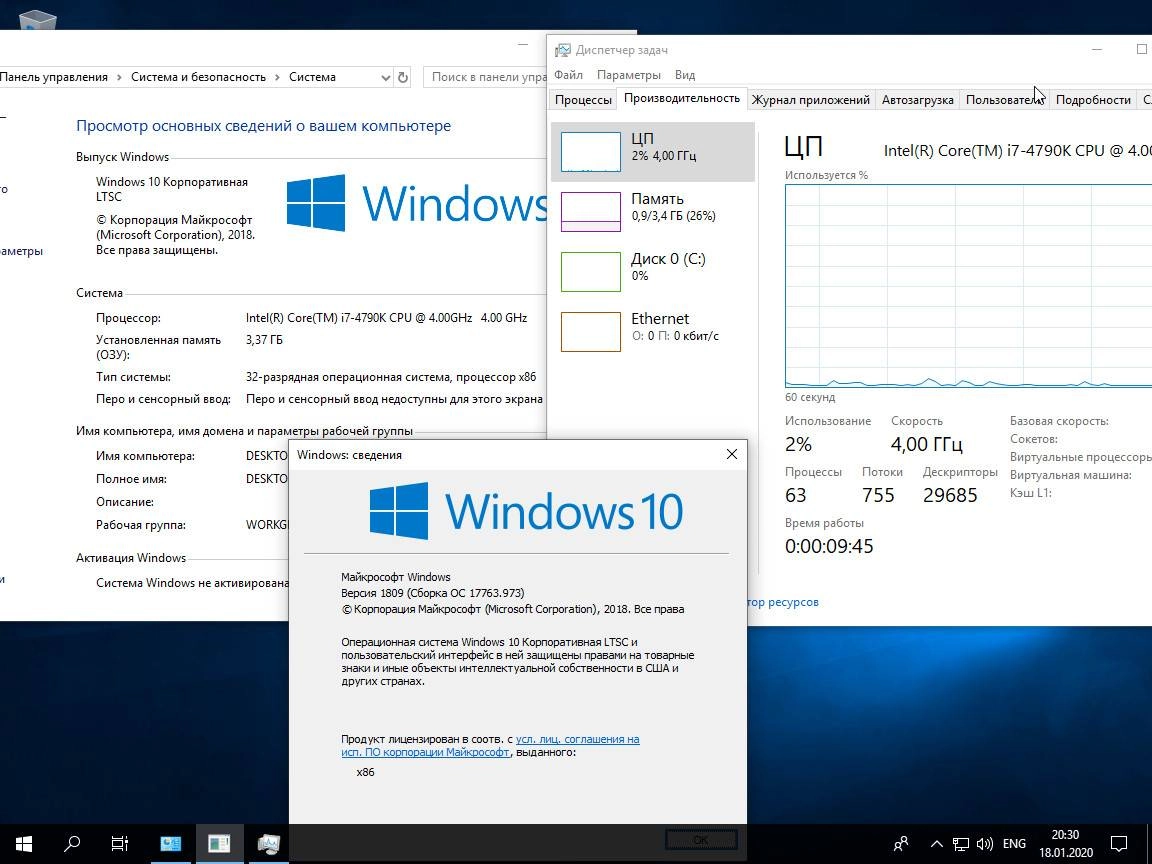Click the '755' threads value
The width and height of the screenshot is (1152, 864).
click(879, 495)
